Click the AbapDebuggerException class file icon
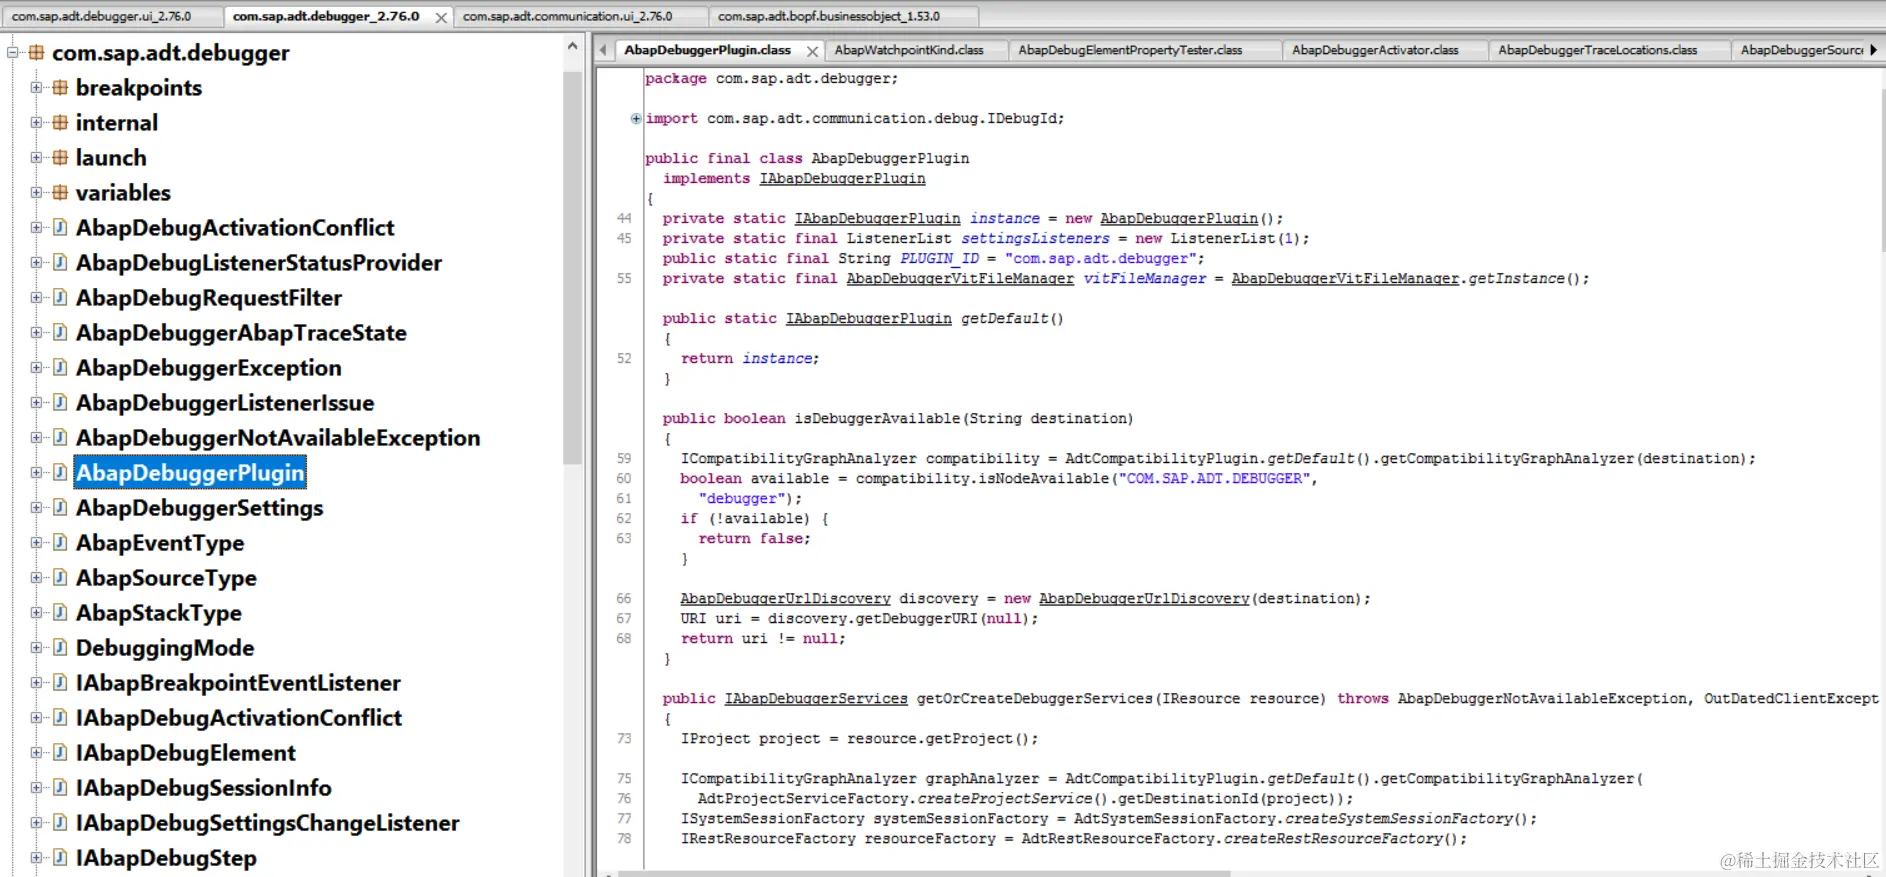This screenshot has height=877, width=1886. [x=60, y=368]
